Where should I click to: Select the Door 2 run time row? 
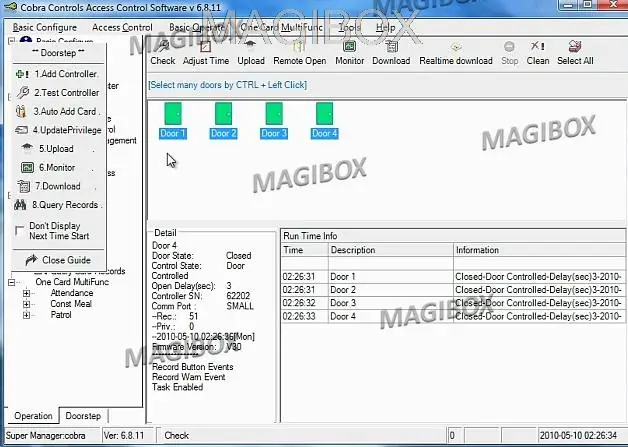click(453, 290)
